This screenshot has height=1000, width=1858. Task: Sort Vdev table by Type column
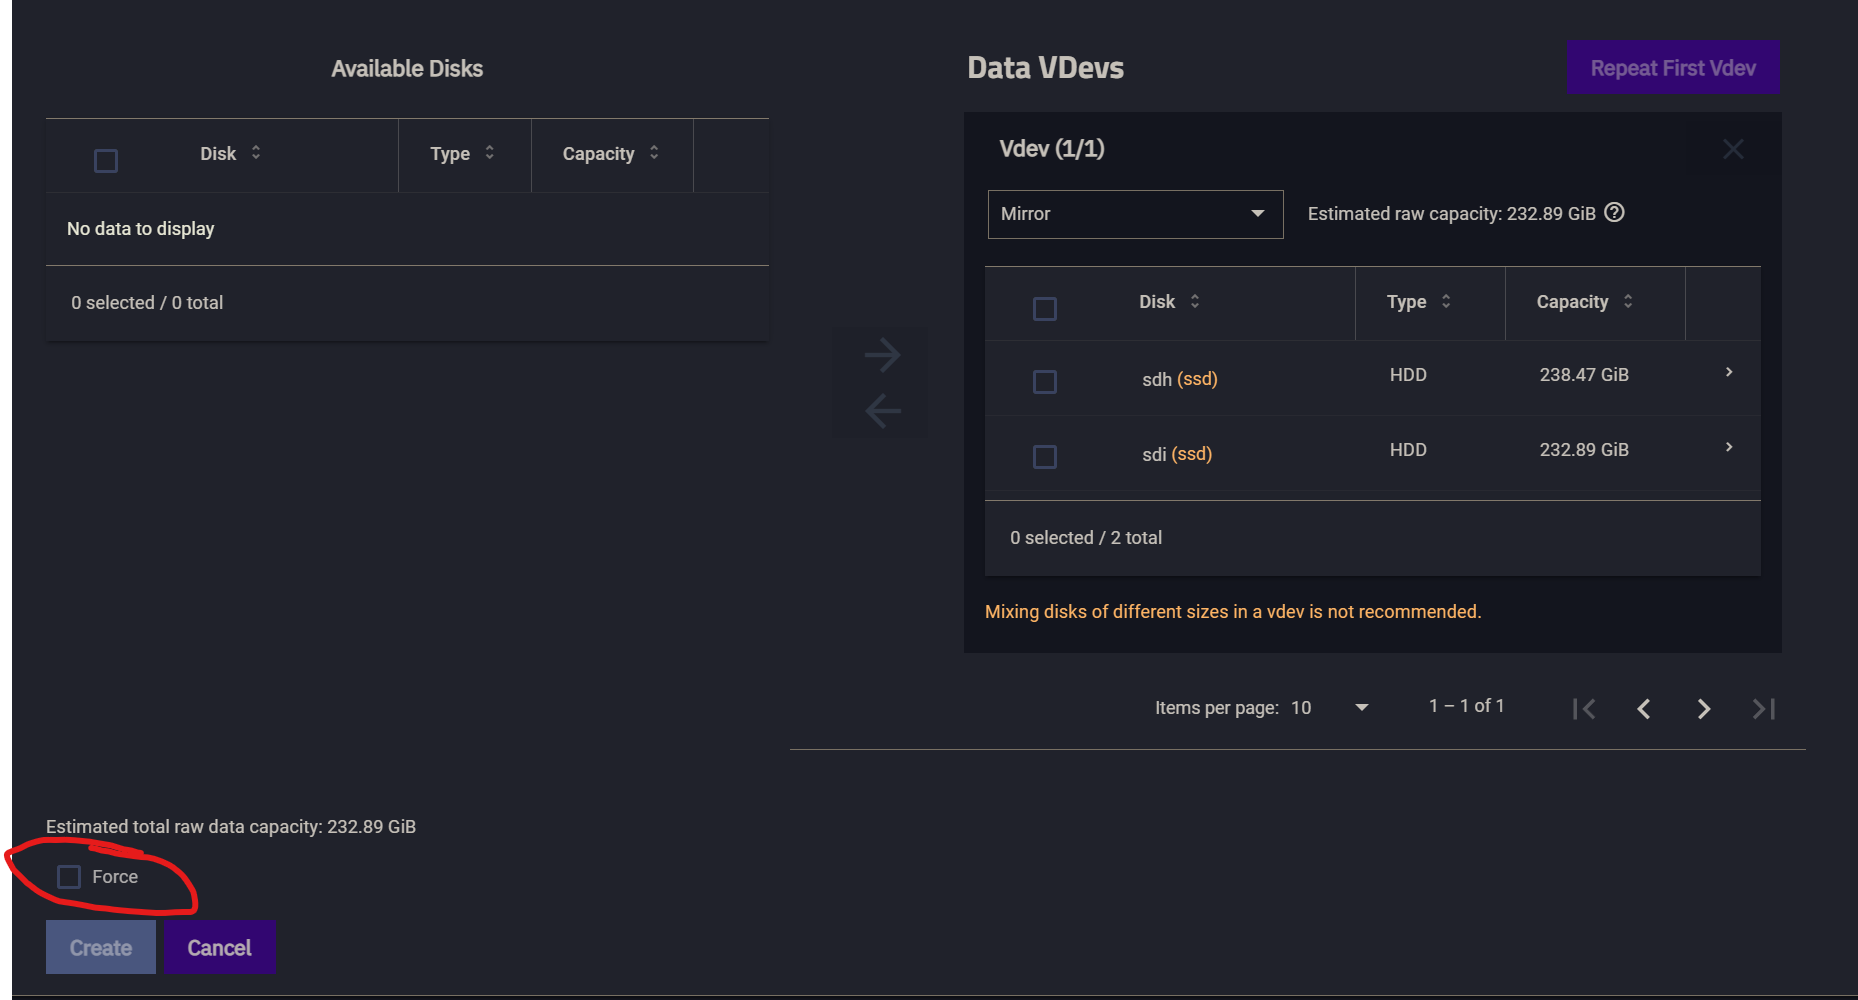(1418, 301)
